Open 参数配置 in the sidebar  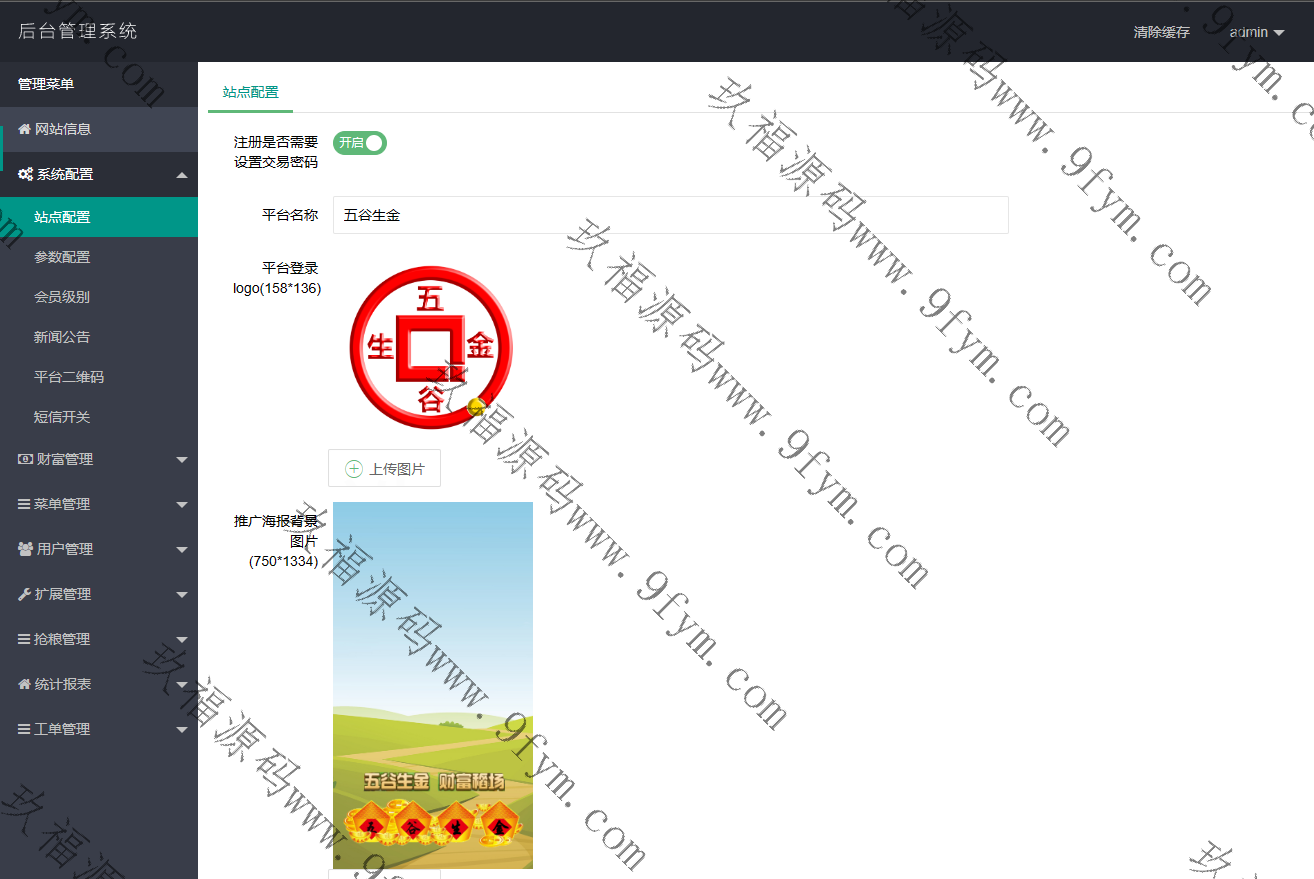[62, 257]
